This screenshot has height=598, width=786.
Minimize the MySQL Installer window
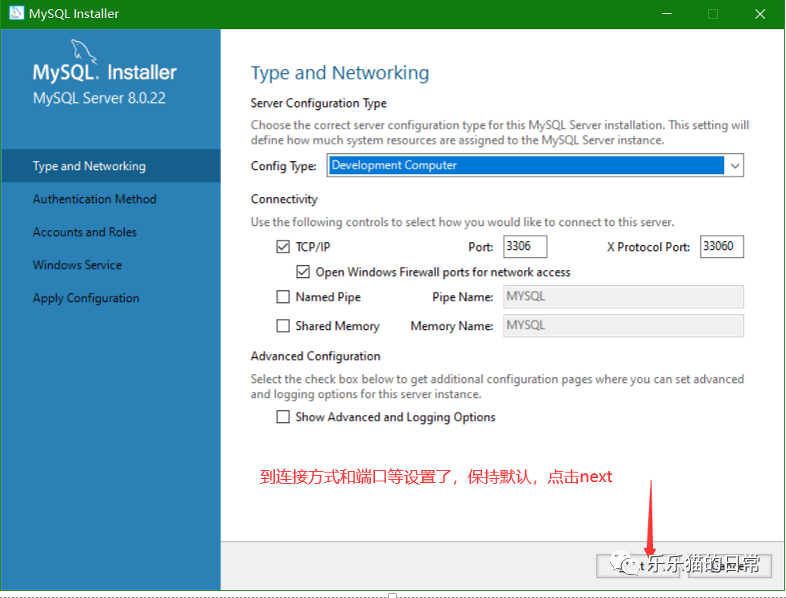666,14
